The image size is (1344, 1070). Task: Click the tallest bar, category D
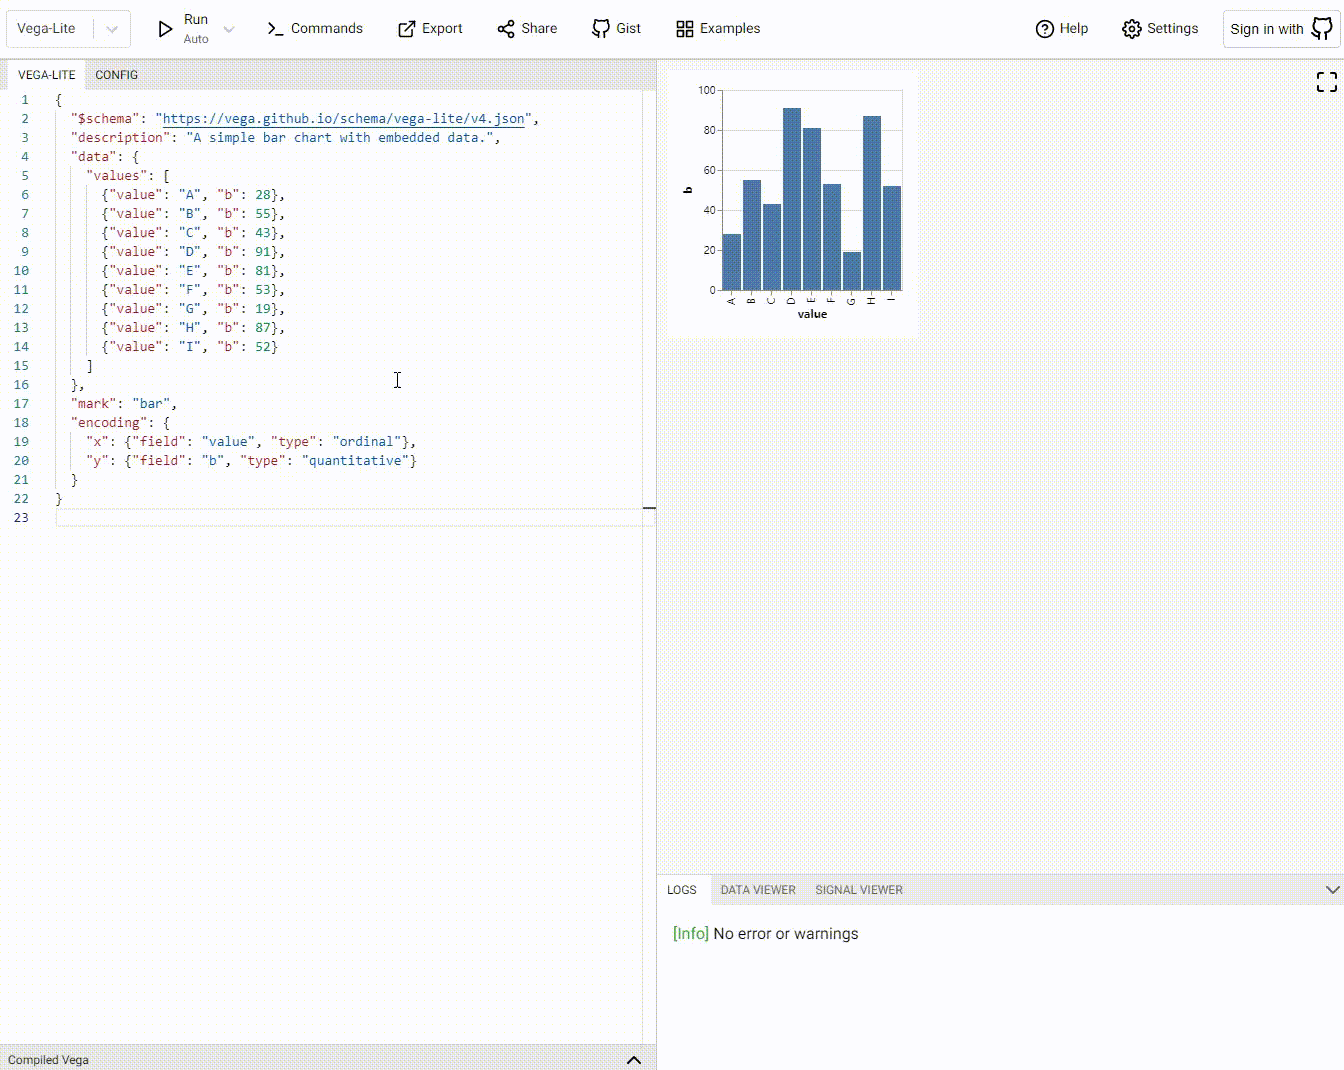tap(792, 199)
